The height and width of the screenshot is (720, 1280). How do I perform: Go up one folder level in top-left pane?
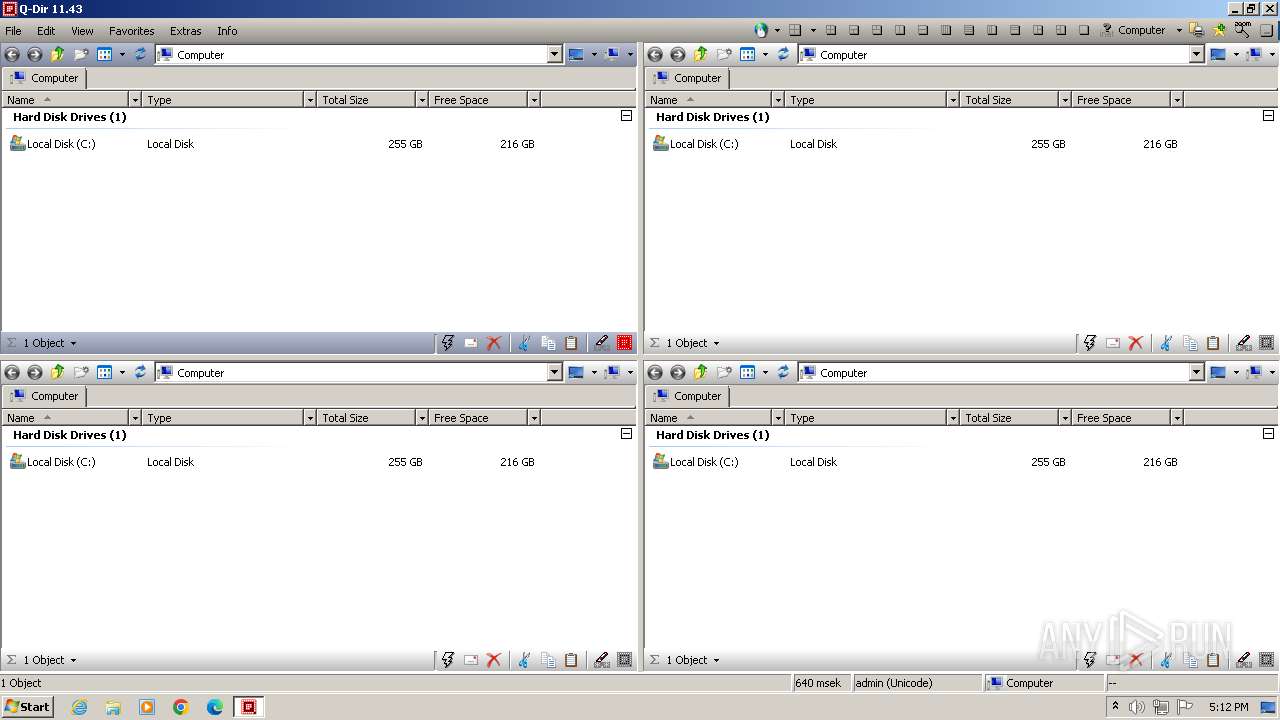pyautogui.click(x=57, y=55)
